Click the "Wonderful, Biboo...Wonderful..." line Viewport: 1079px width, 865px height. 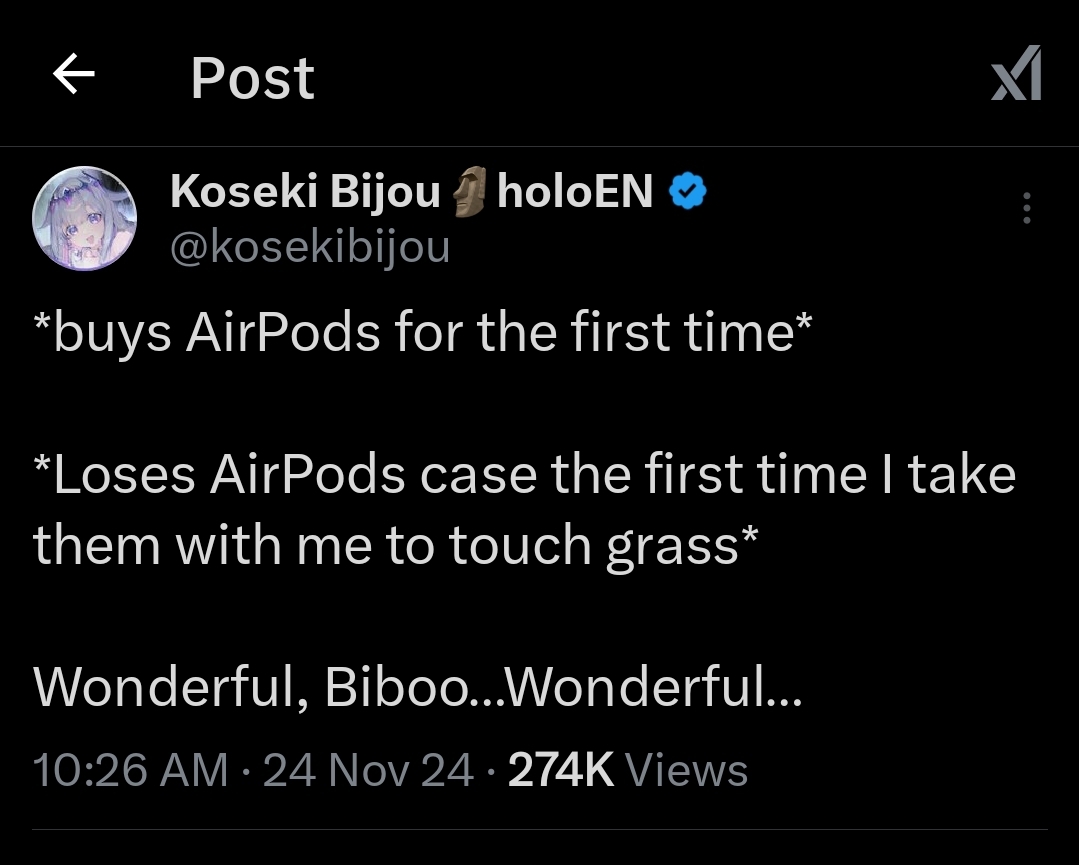(x=418, y=686)
